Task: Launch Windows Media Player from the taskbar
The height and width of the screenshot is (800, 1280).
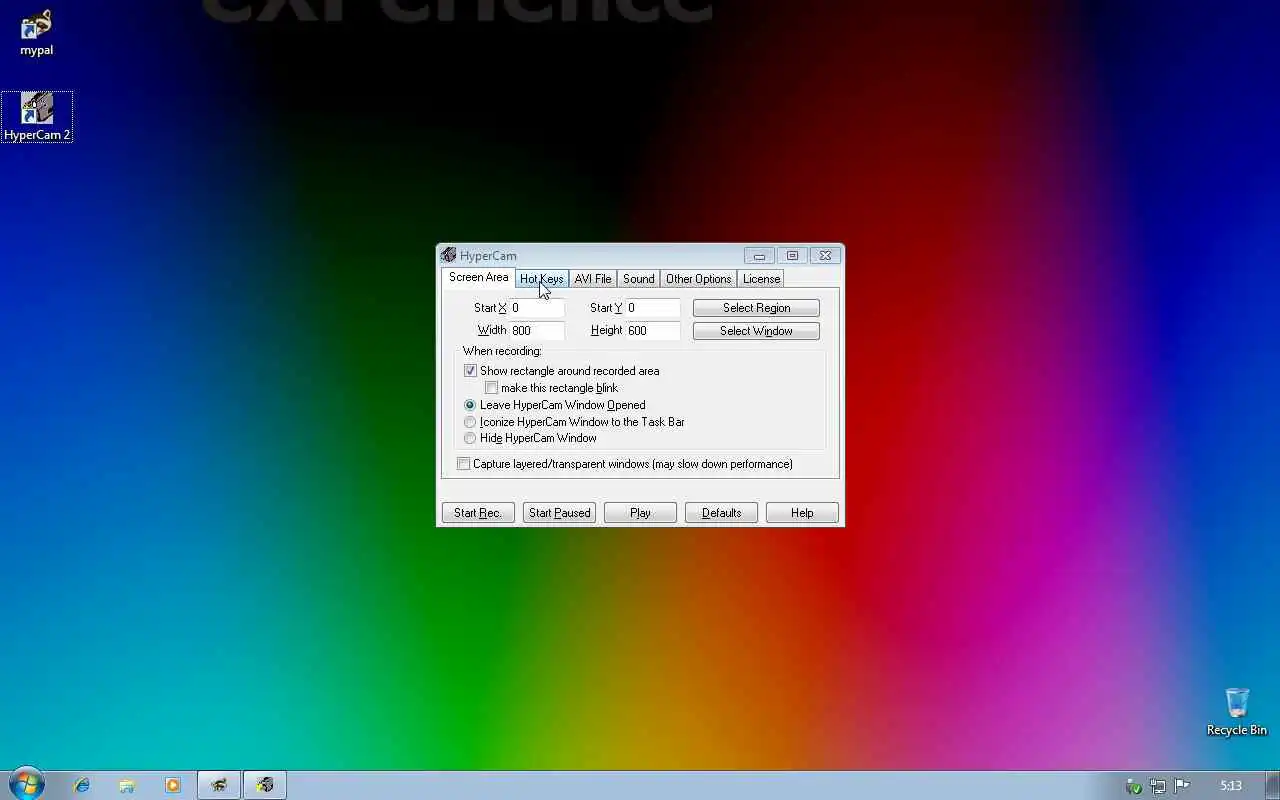Action: [173, 785]
